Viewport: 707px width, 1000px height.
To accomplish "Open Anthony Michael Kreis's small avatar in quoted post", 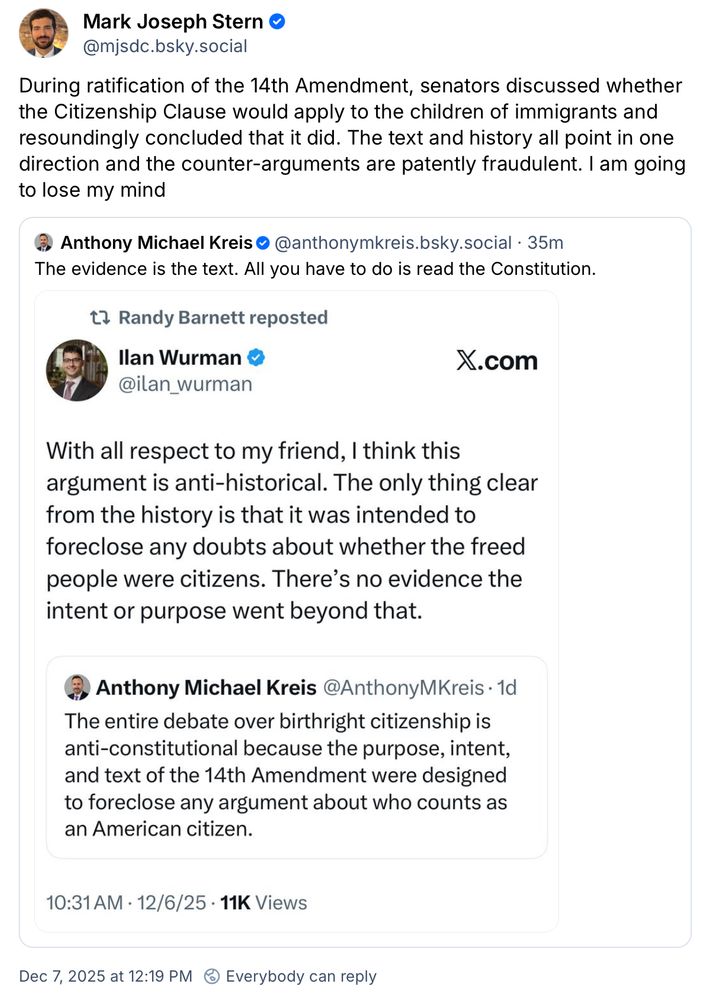I will click(x=43, y=242).
